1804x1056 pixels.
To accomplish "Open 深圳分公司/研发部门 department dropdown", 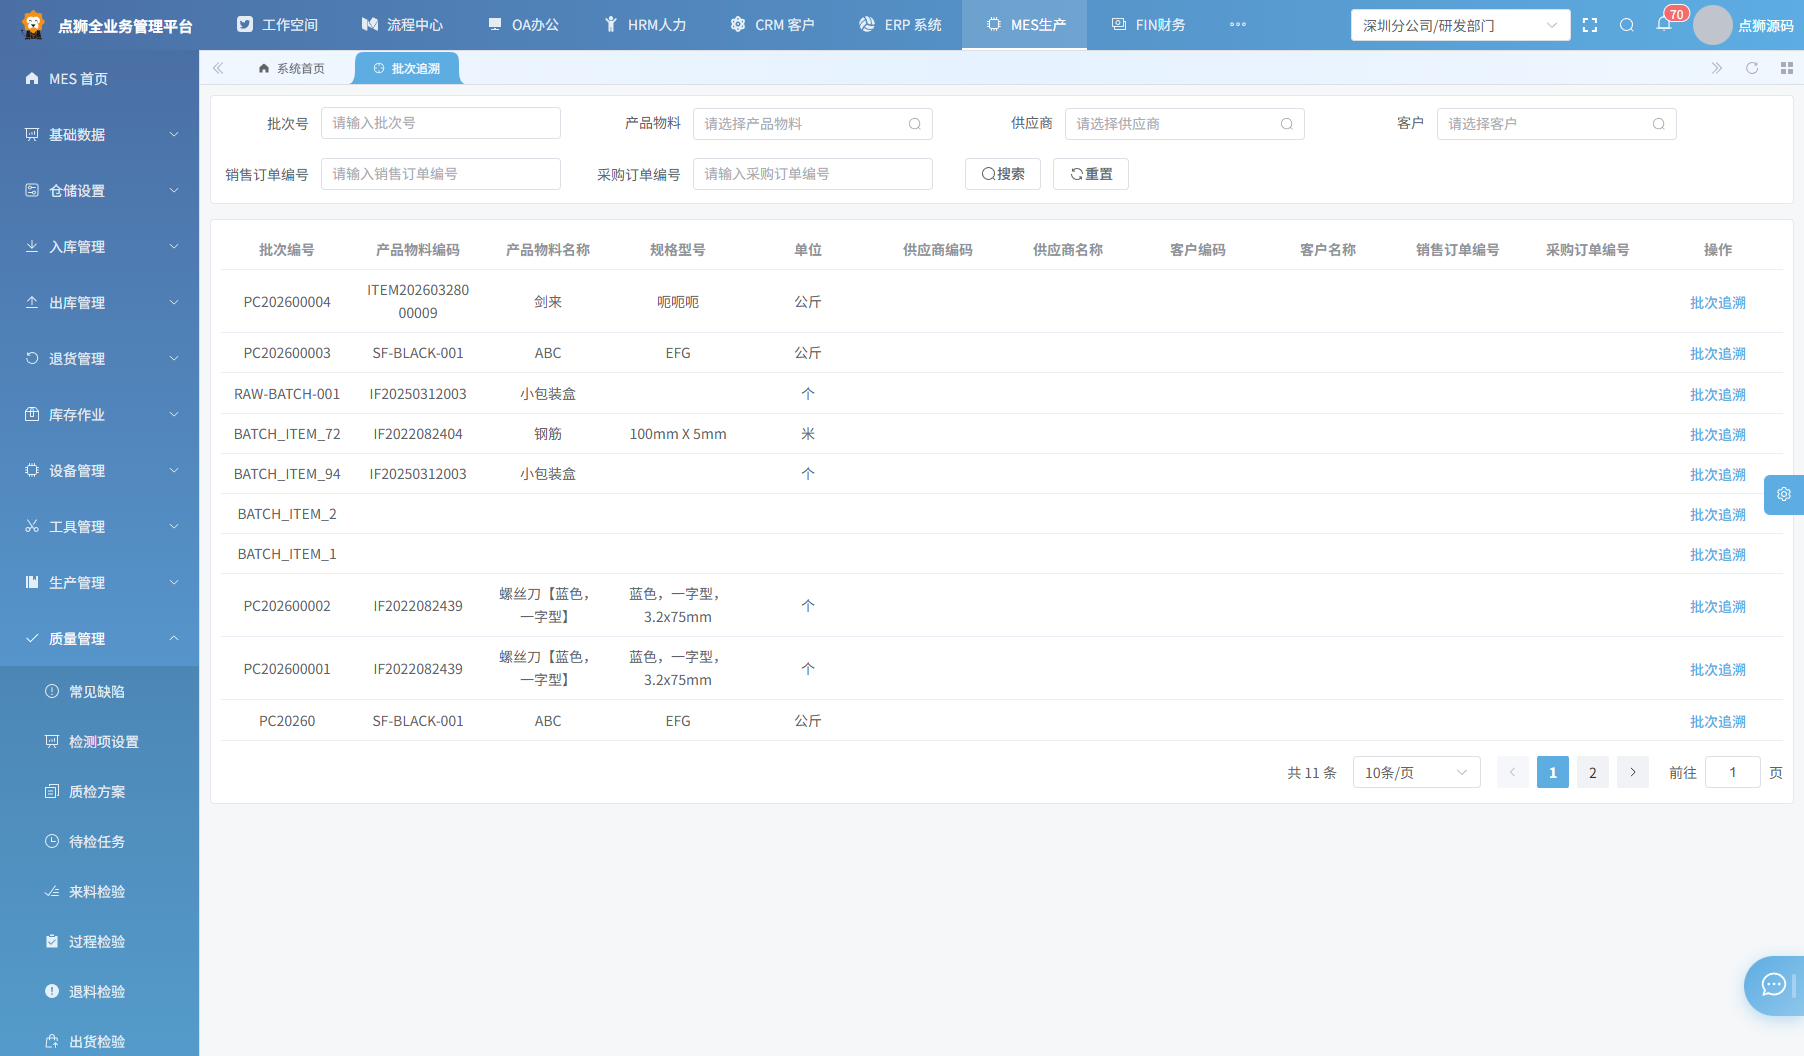I will point(1460,25).
